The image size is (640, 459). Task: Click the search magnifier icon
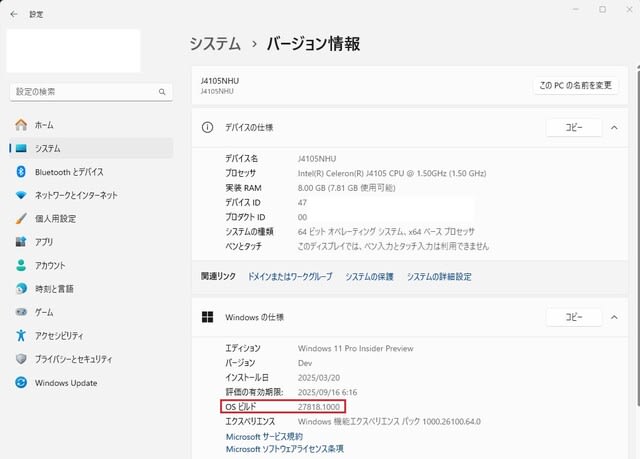162,92
